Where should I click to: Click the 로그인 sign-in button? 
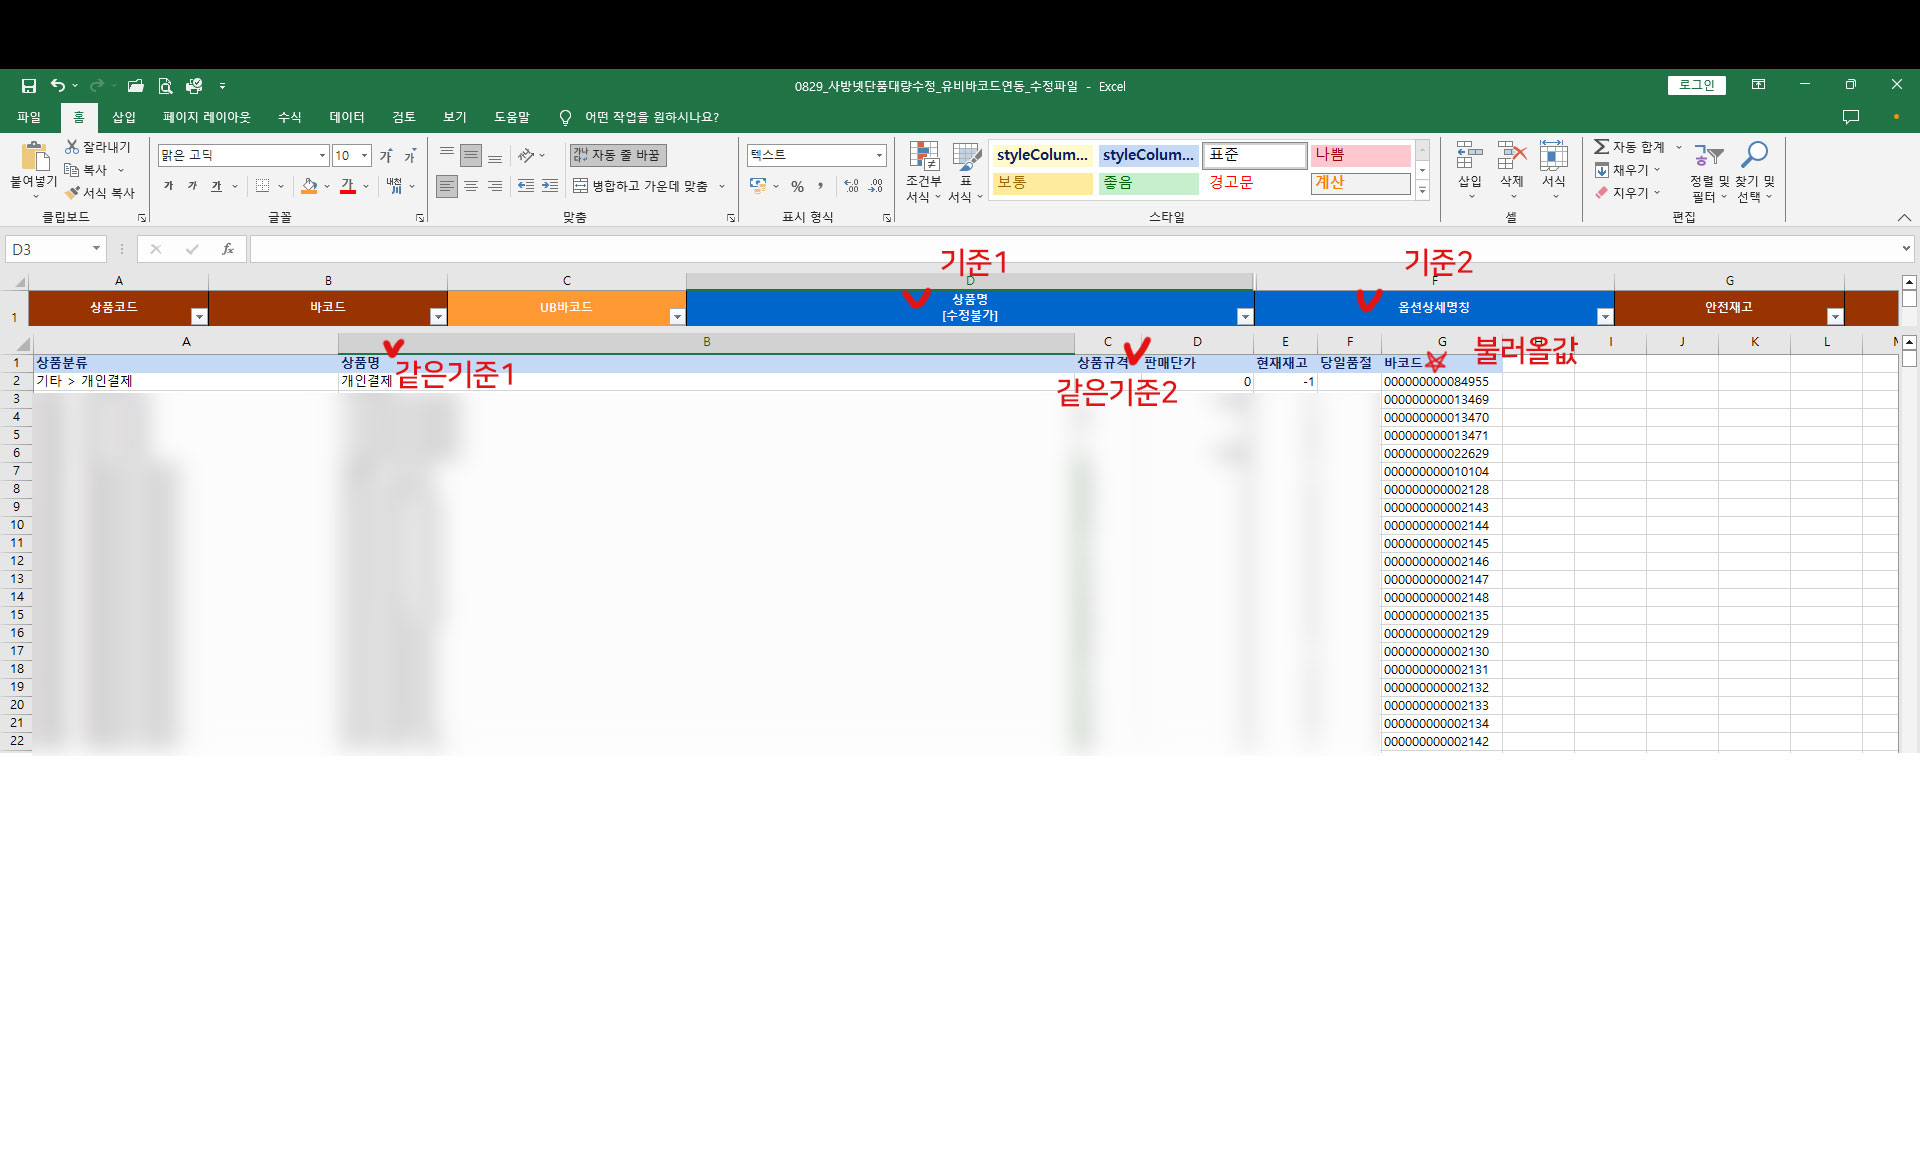(1696, 86)
